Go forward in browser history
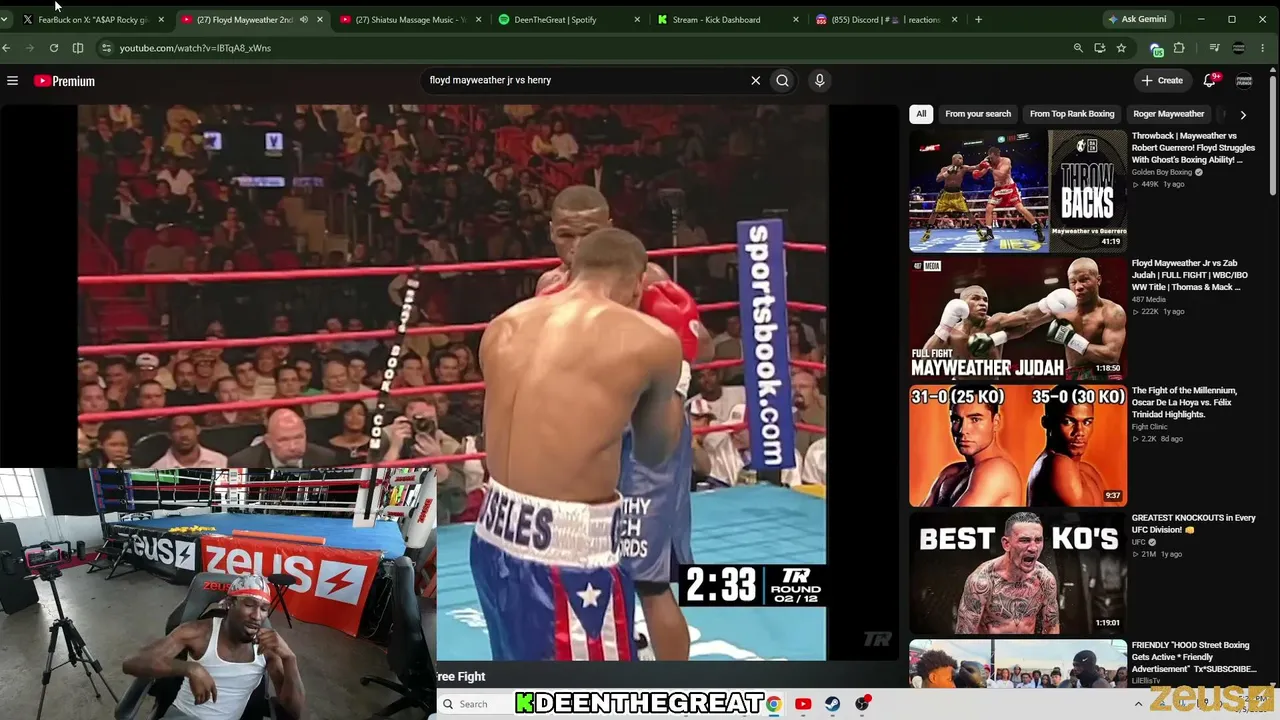 [x=30, y=48]
